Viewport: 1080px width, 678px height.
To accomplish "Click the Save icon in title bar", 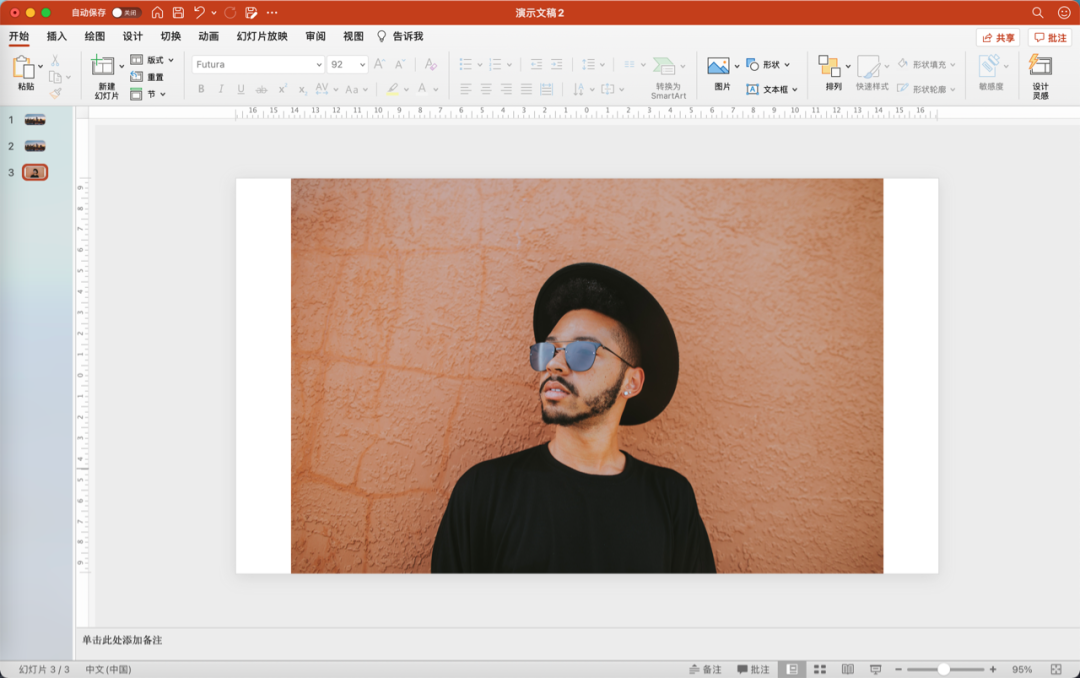I will [x=178, y=12].
